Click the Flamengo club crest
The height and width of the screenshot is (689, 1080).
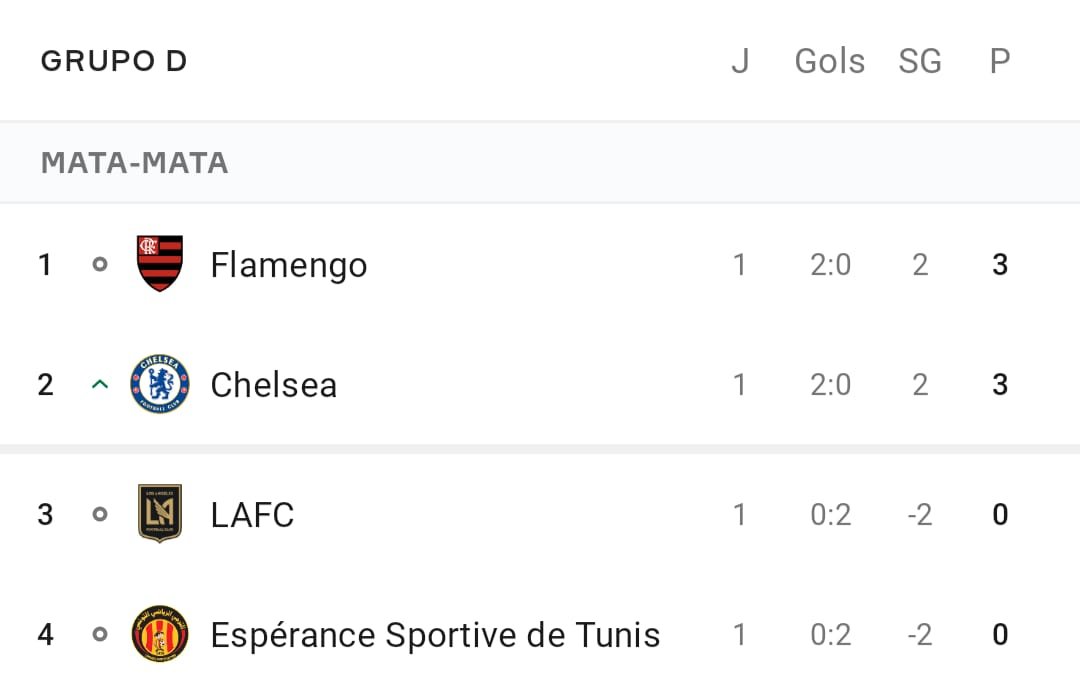(x=160, y=264)
